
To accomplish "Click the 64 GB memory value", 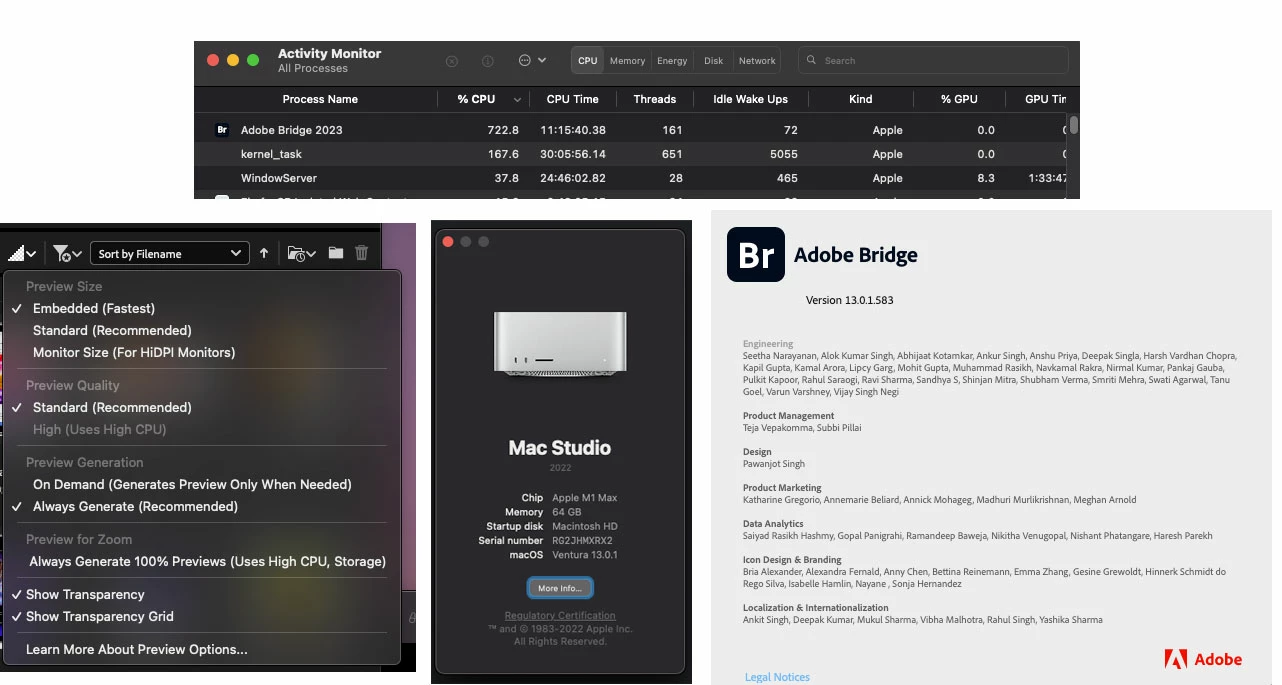I will [567, 512].
